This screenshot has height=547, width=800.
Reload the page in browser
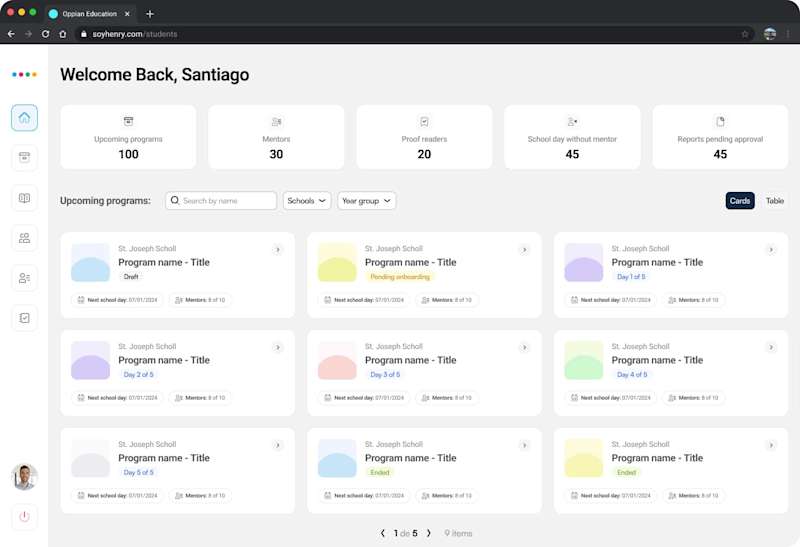pos(45,34)
